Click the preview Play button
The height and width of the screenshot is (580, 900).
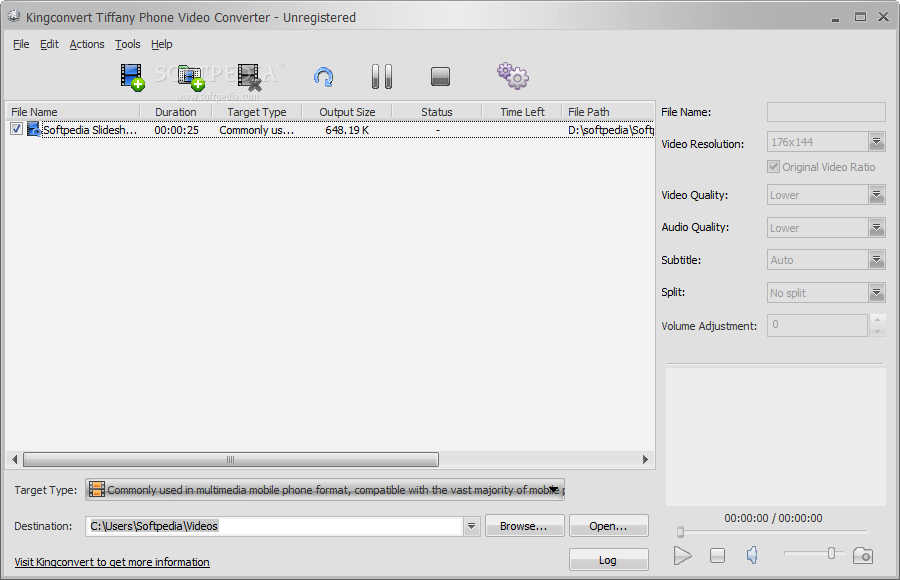click(682, 555)
